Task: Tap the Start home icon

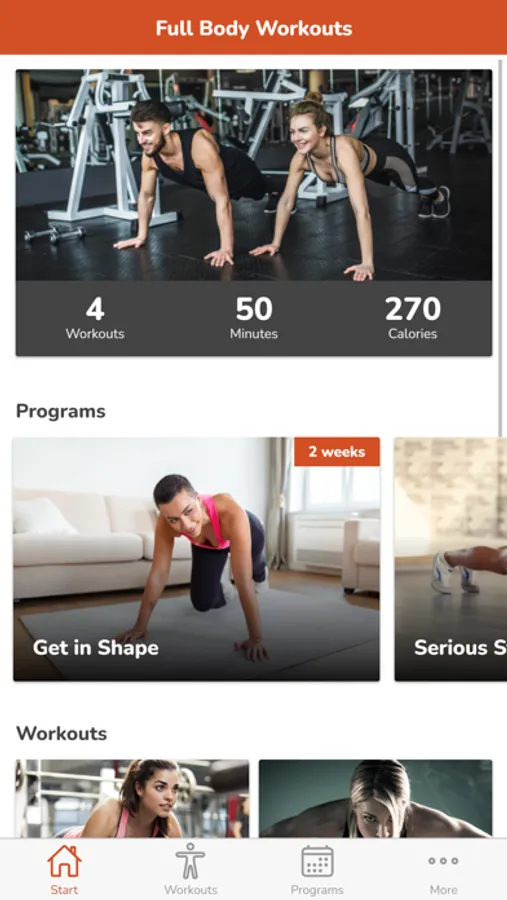Action: pyautogui.click(x=64, y=861)
